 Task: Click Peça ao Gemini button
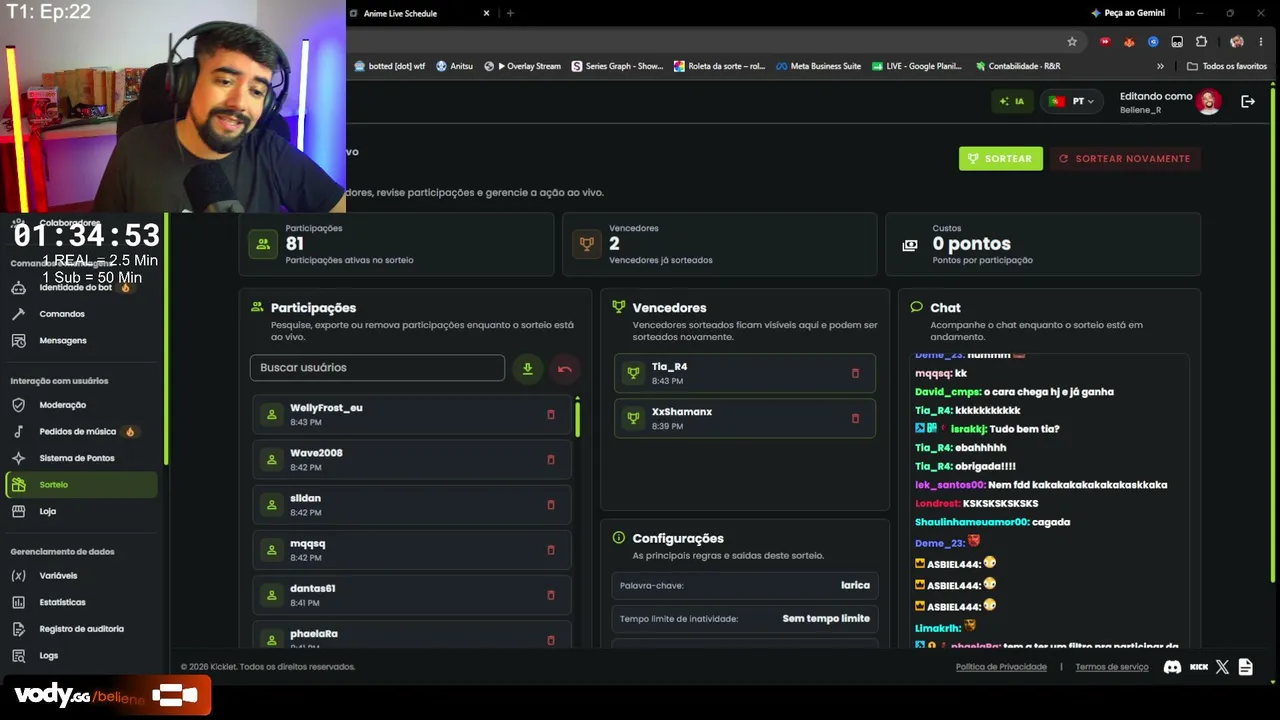tap(1127, 13)
